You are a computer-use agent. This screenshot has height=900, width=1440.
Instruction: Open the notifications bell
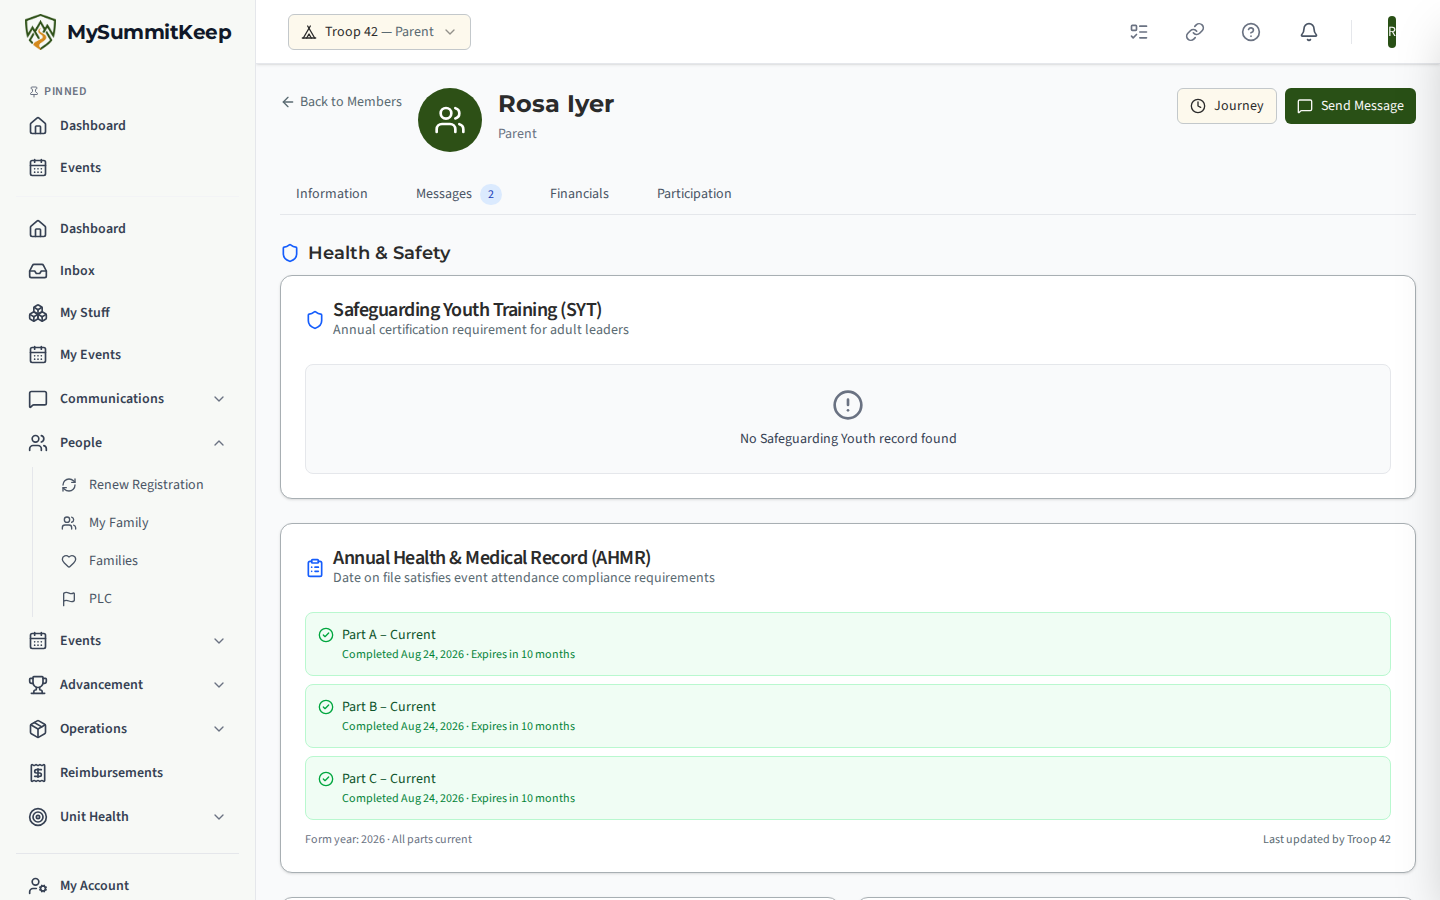1309,32
